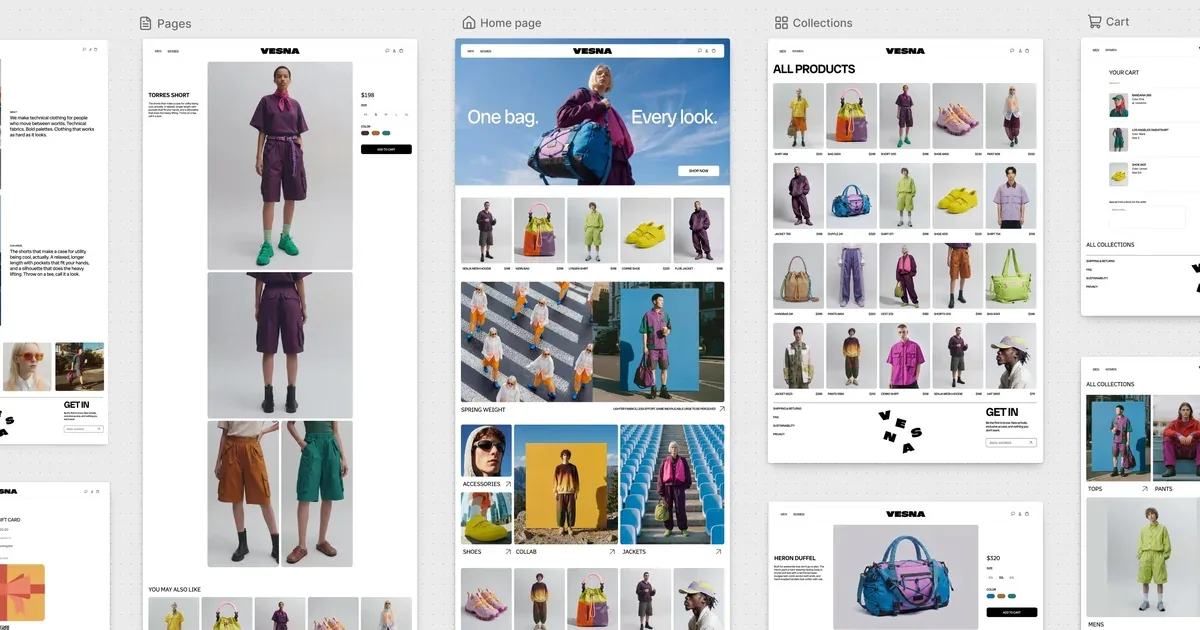Click arrow icon next to TOPS label

1144,489
